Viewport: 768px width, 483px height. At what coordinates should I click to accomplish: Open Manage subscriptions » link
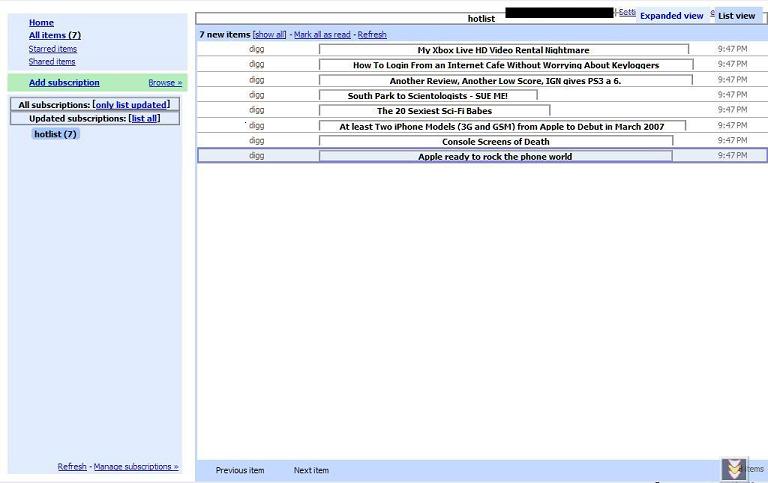point(136,467)
